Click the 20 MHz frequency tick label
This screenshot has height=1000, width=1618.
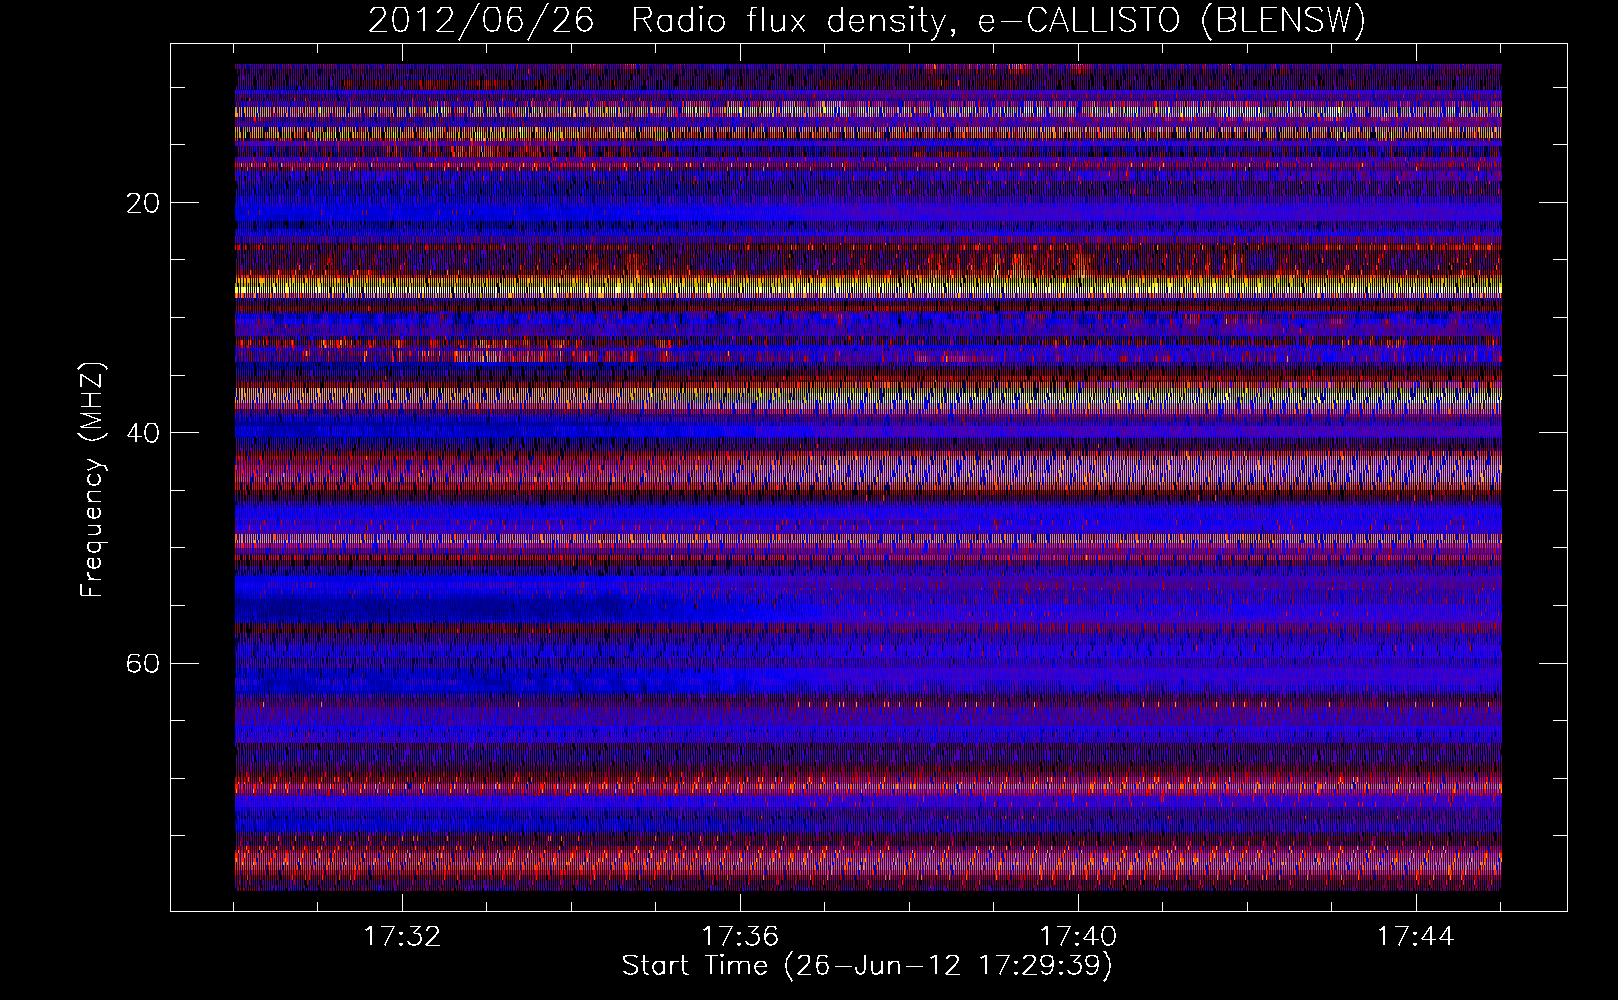[x=144, y=203]
